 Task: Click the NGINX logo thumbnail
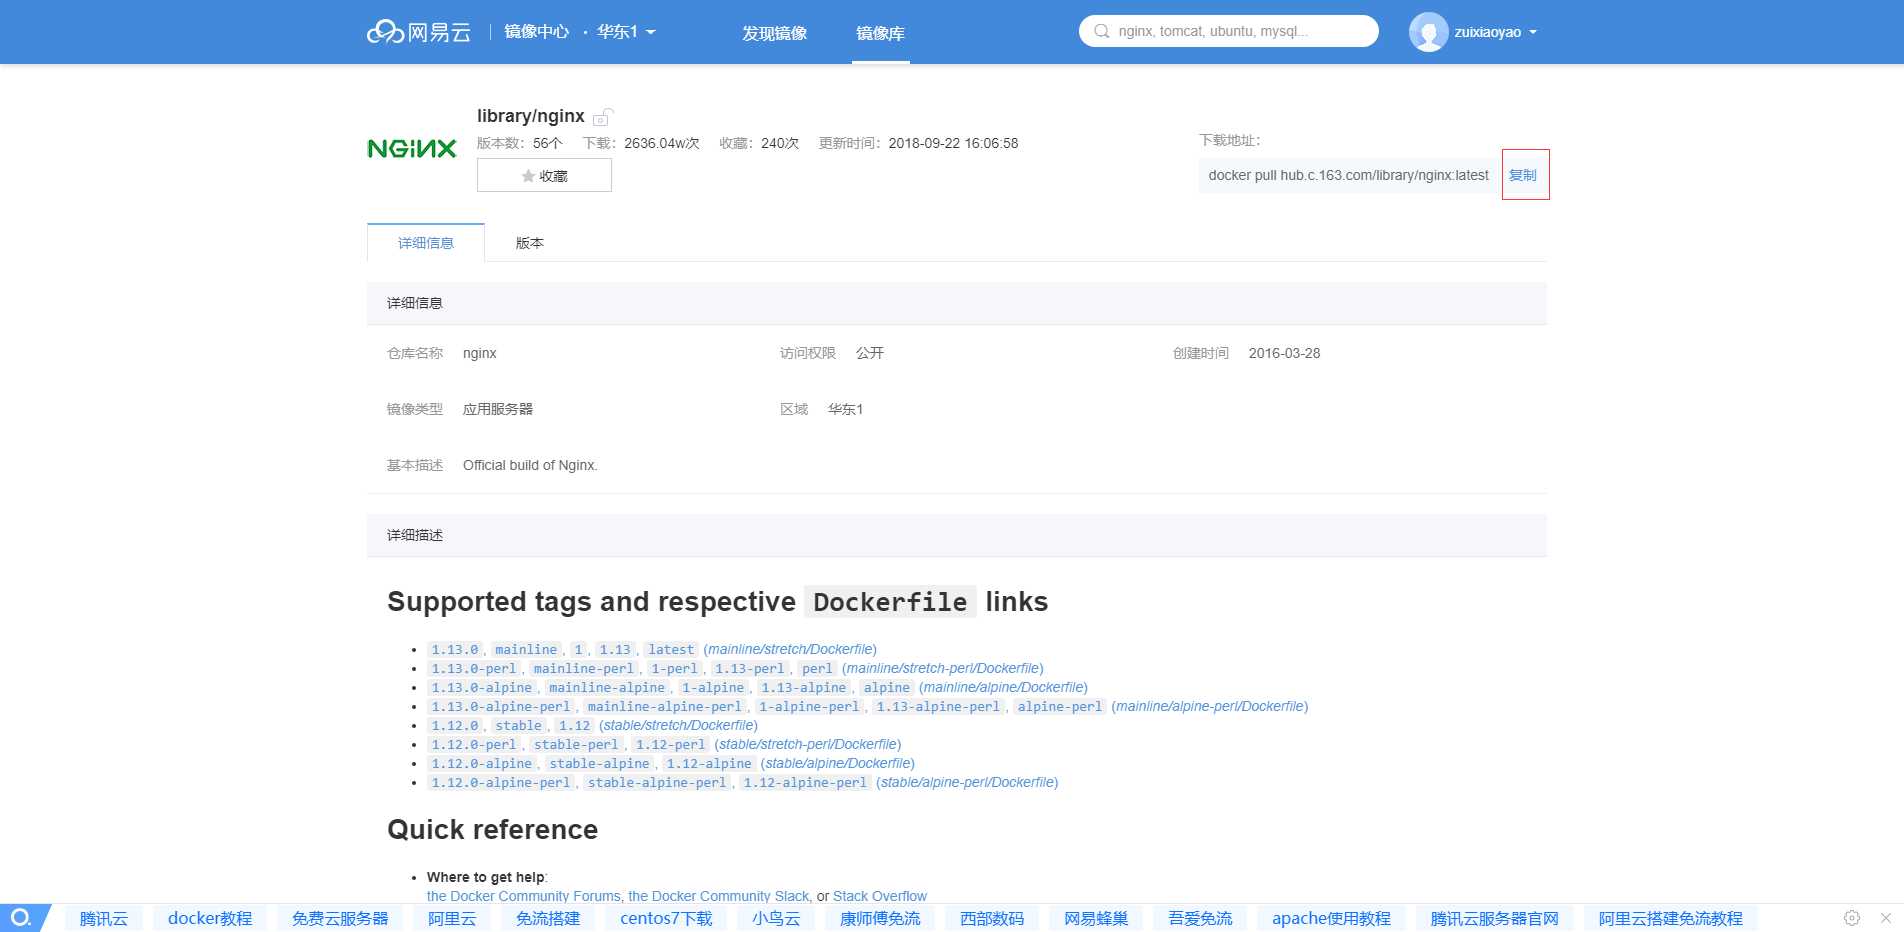coord(412,149)
